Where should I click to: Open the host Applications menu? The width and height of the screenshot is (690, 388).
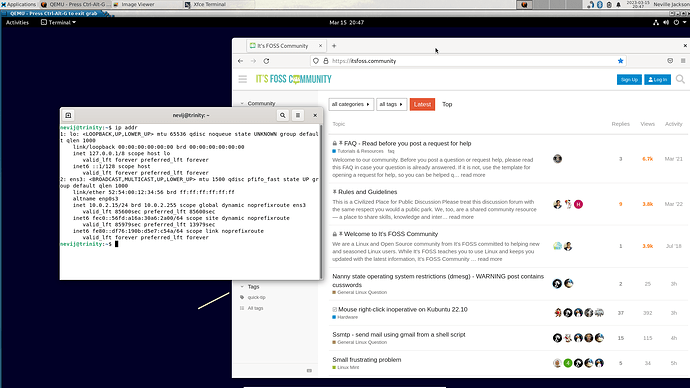pyautogui.click(x=18, y=4)
